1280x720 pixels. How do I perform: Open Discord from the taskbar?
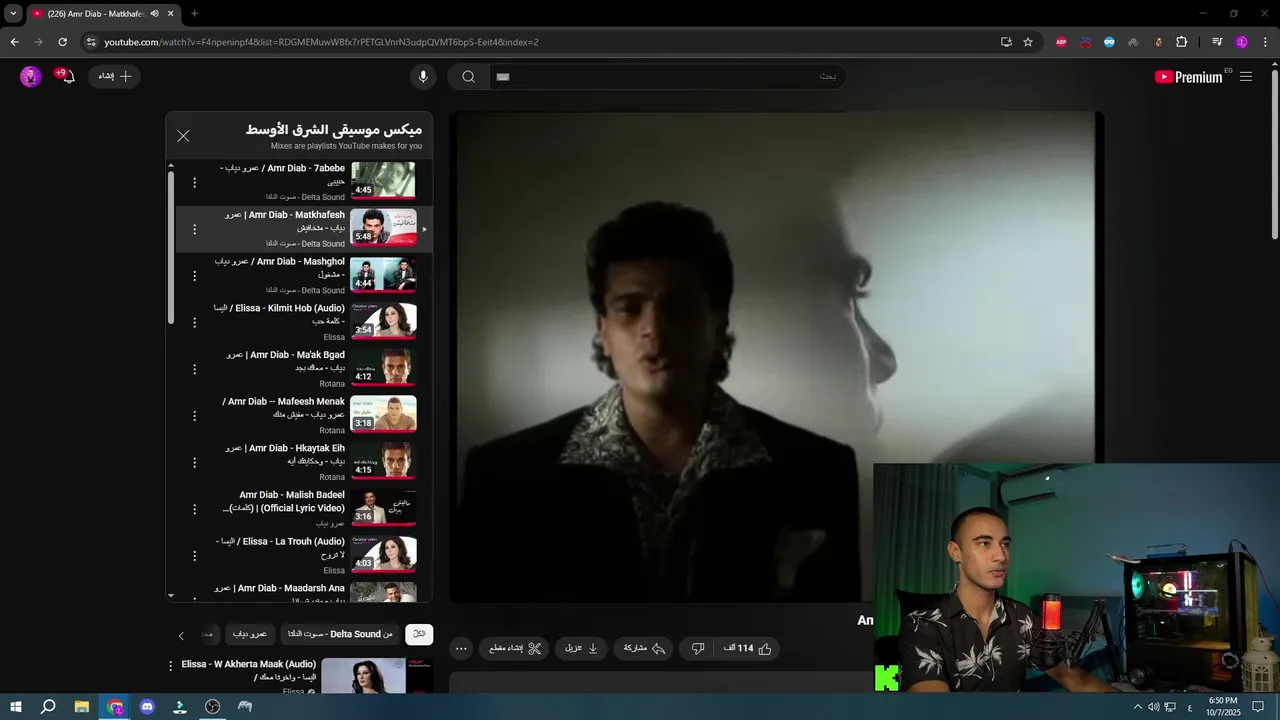pos(147,707)
